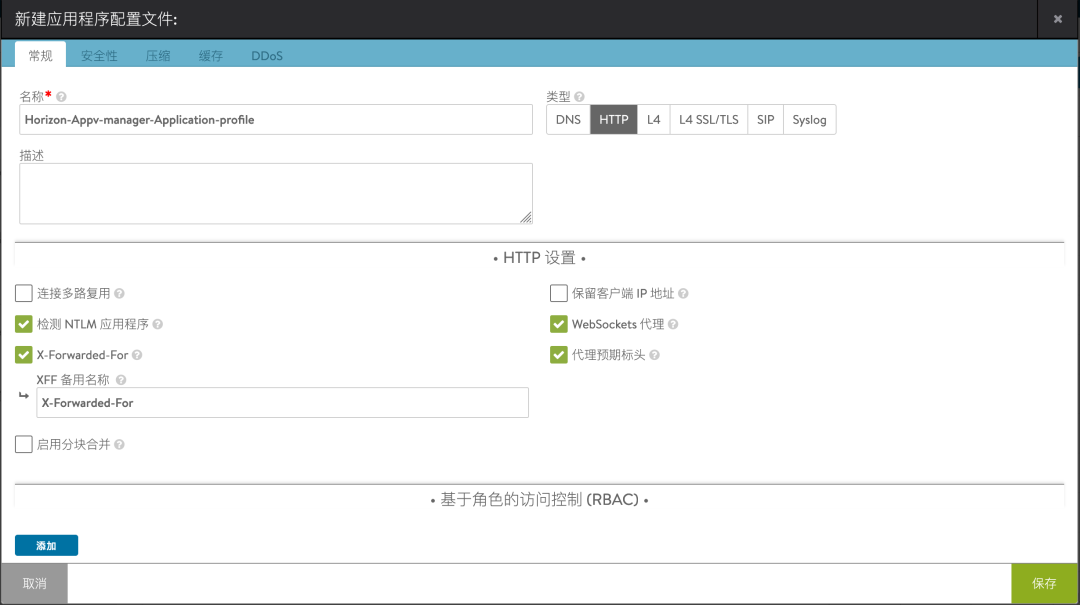
Task: Click the 描述 textarea resize handle
Action: click(x=526, y=218)
